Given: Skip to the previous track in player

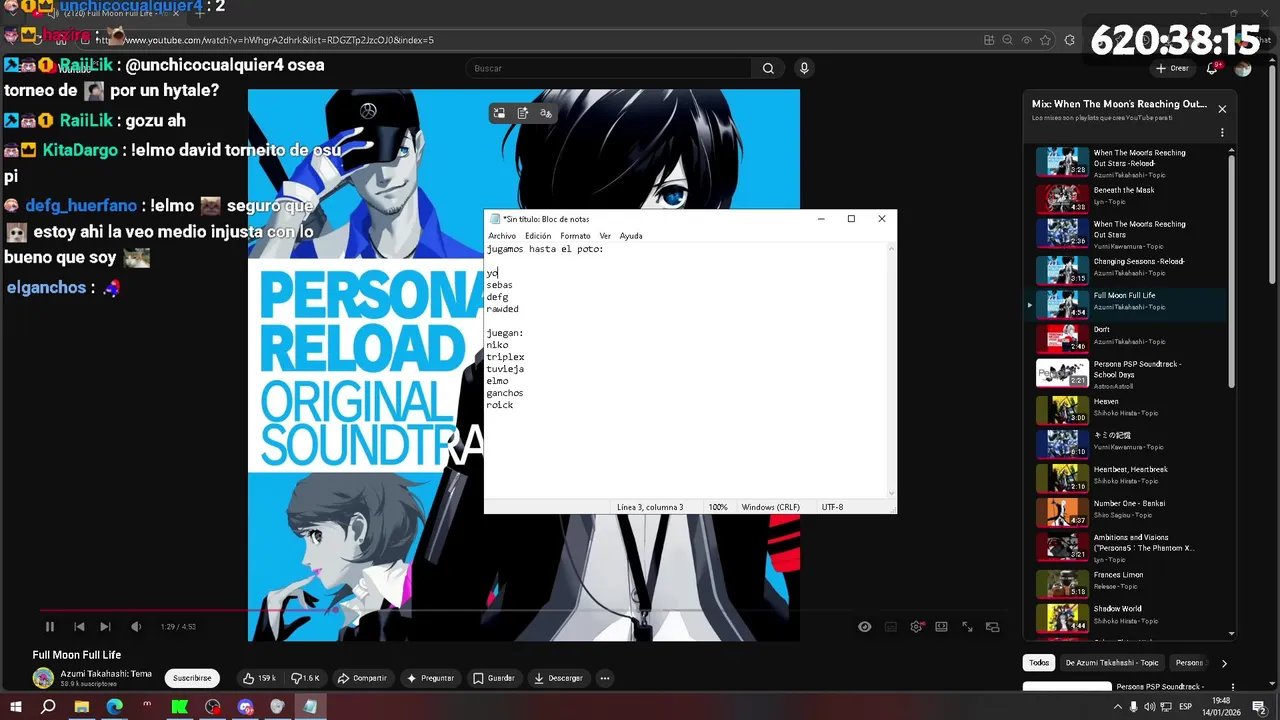Looking at the screenshot, I should 79,627.
